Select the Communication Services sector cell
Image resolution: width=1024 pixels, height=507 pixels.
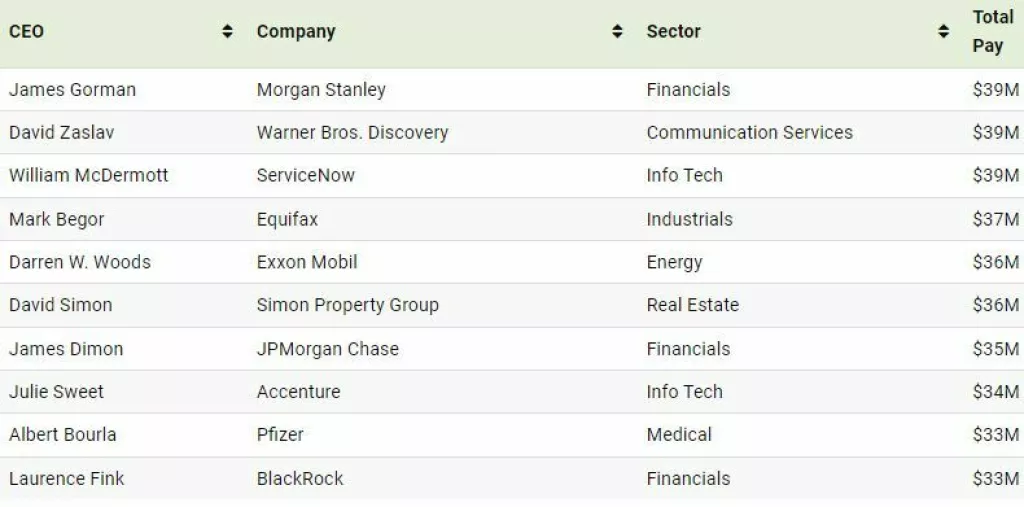click(x=749, y=133)
